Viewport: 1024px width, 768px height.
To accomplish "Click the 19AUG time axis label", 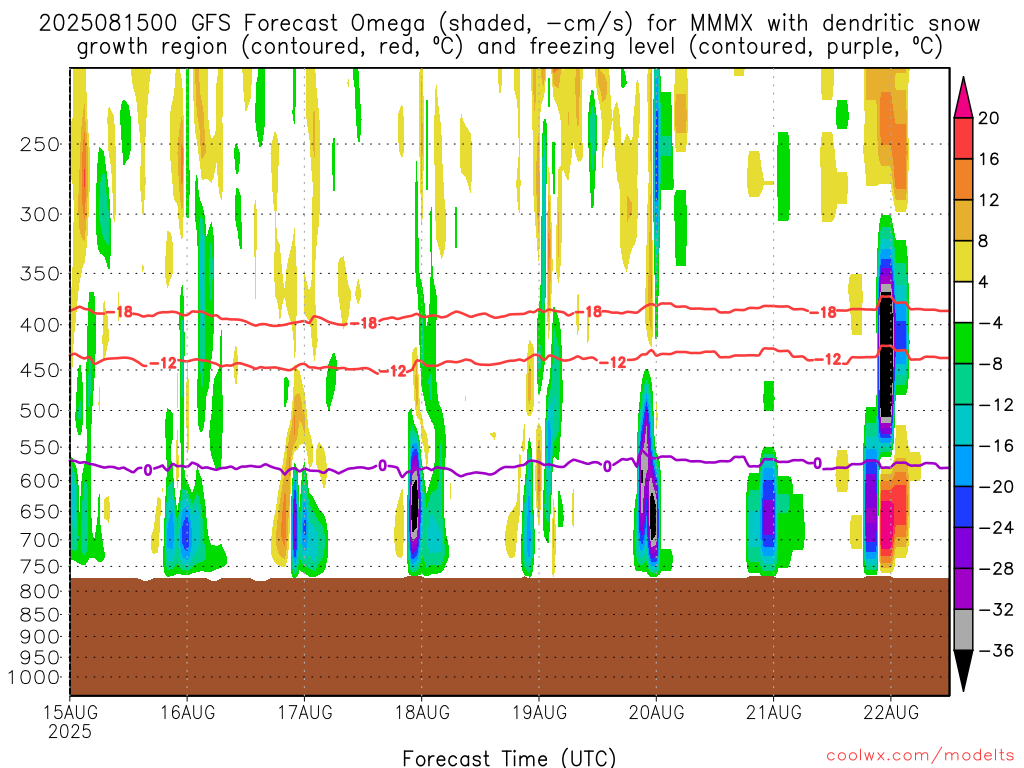I will pyautogui.click(x=539, y=712).
